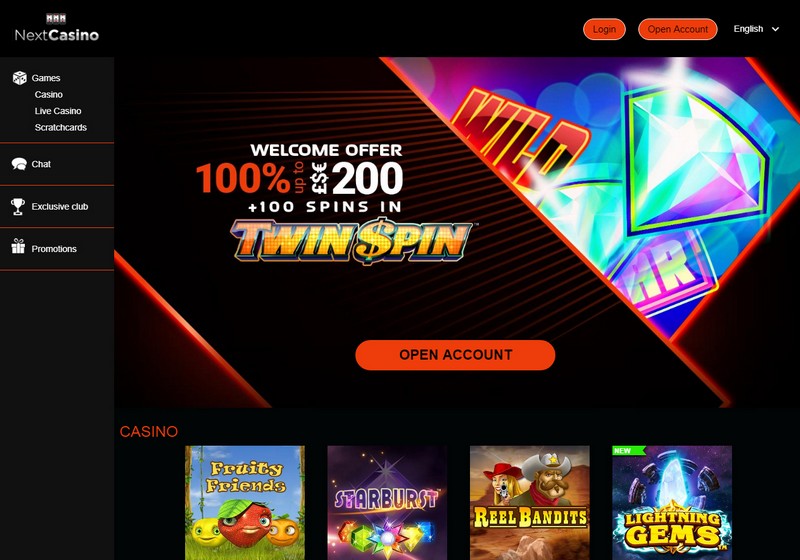
Task: Open the Lightning Gems game thumbnail
Action: tap(672, 503)
